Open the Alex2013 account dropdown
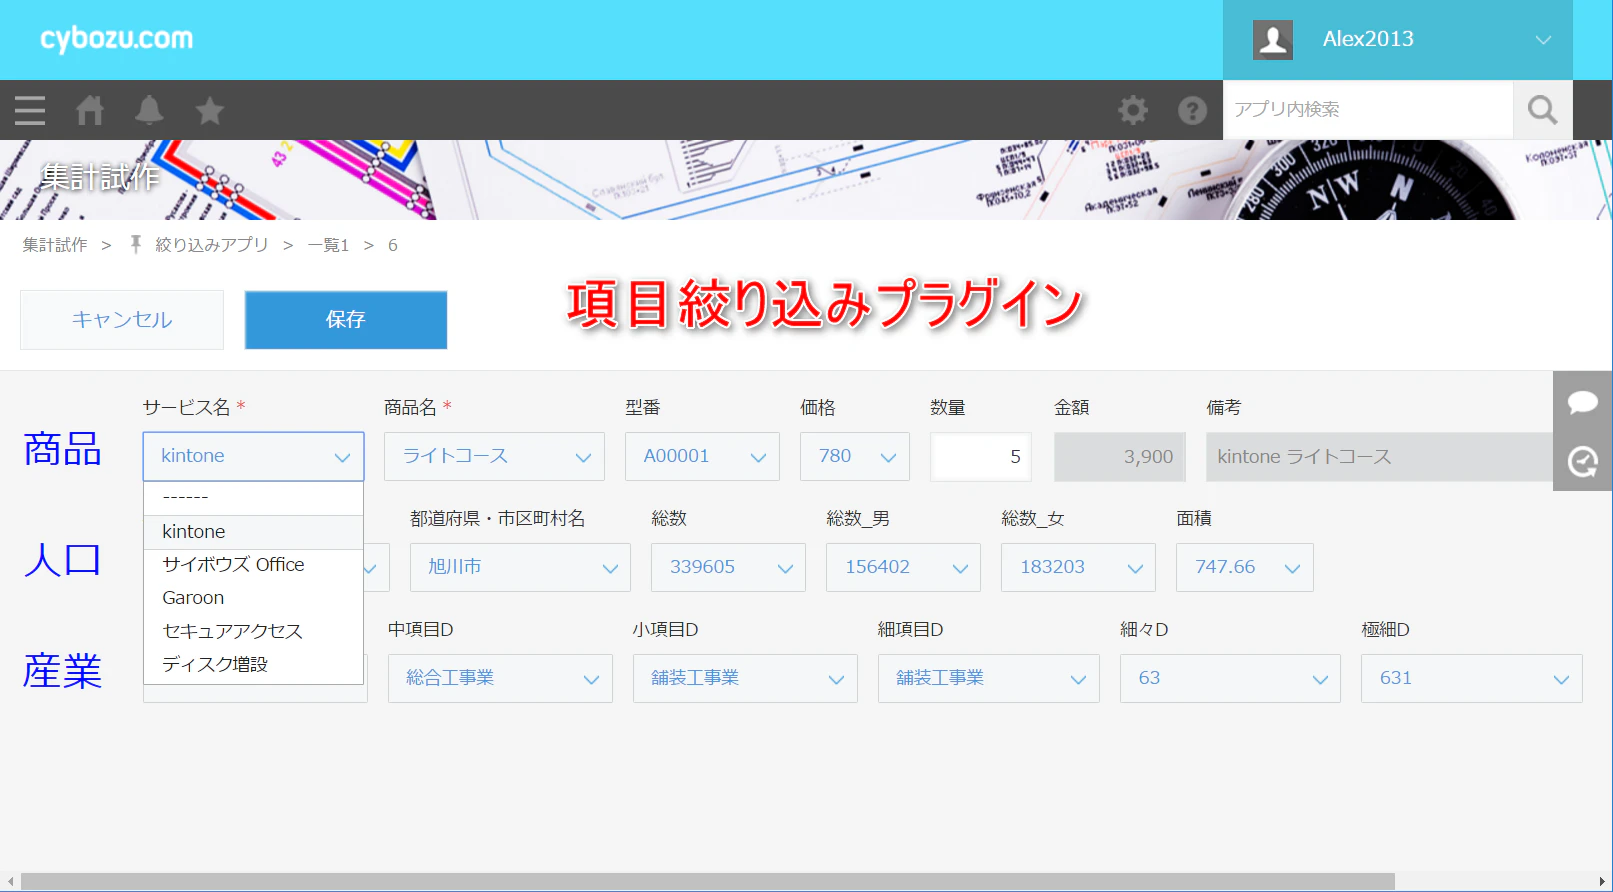The height and width of the screenshot is (892, 1613). point(1398,40)
